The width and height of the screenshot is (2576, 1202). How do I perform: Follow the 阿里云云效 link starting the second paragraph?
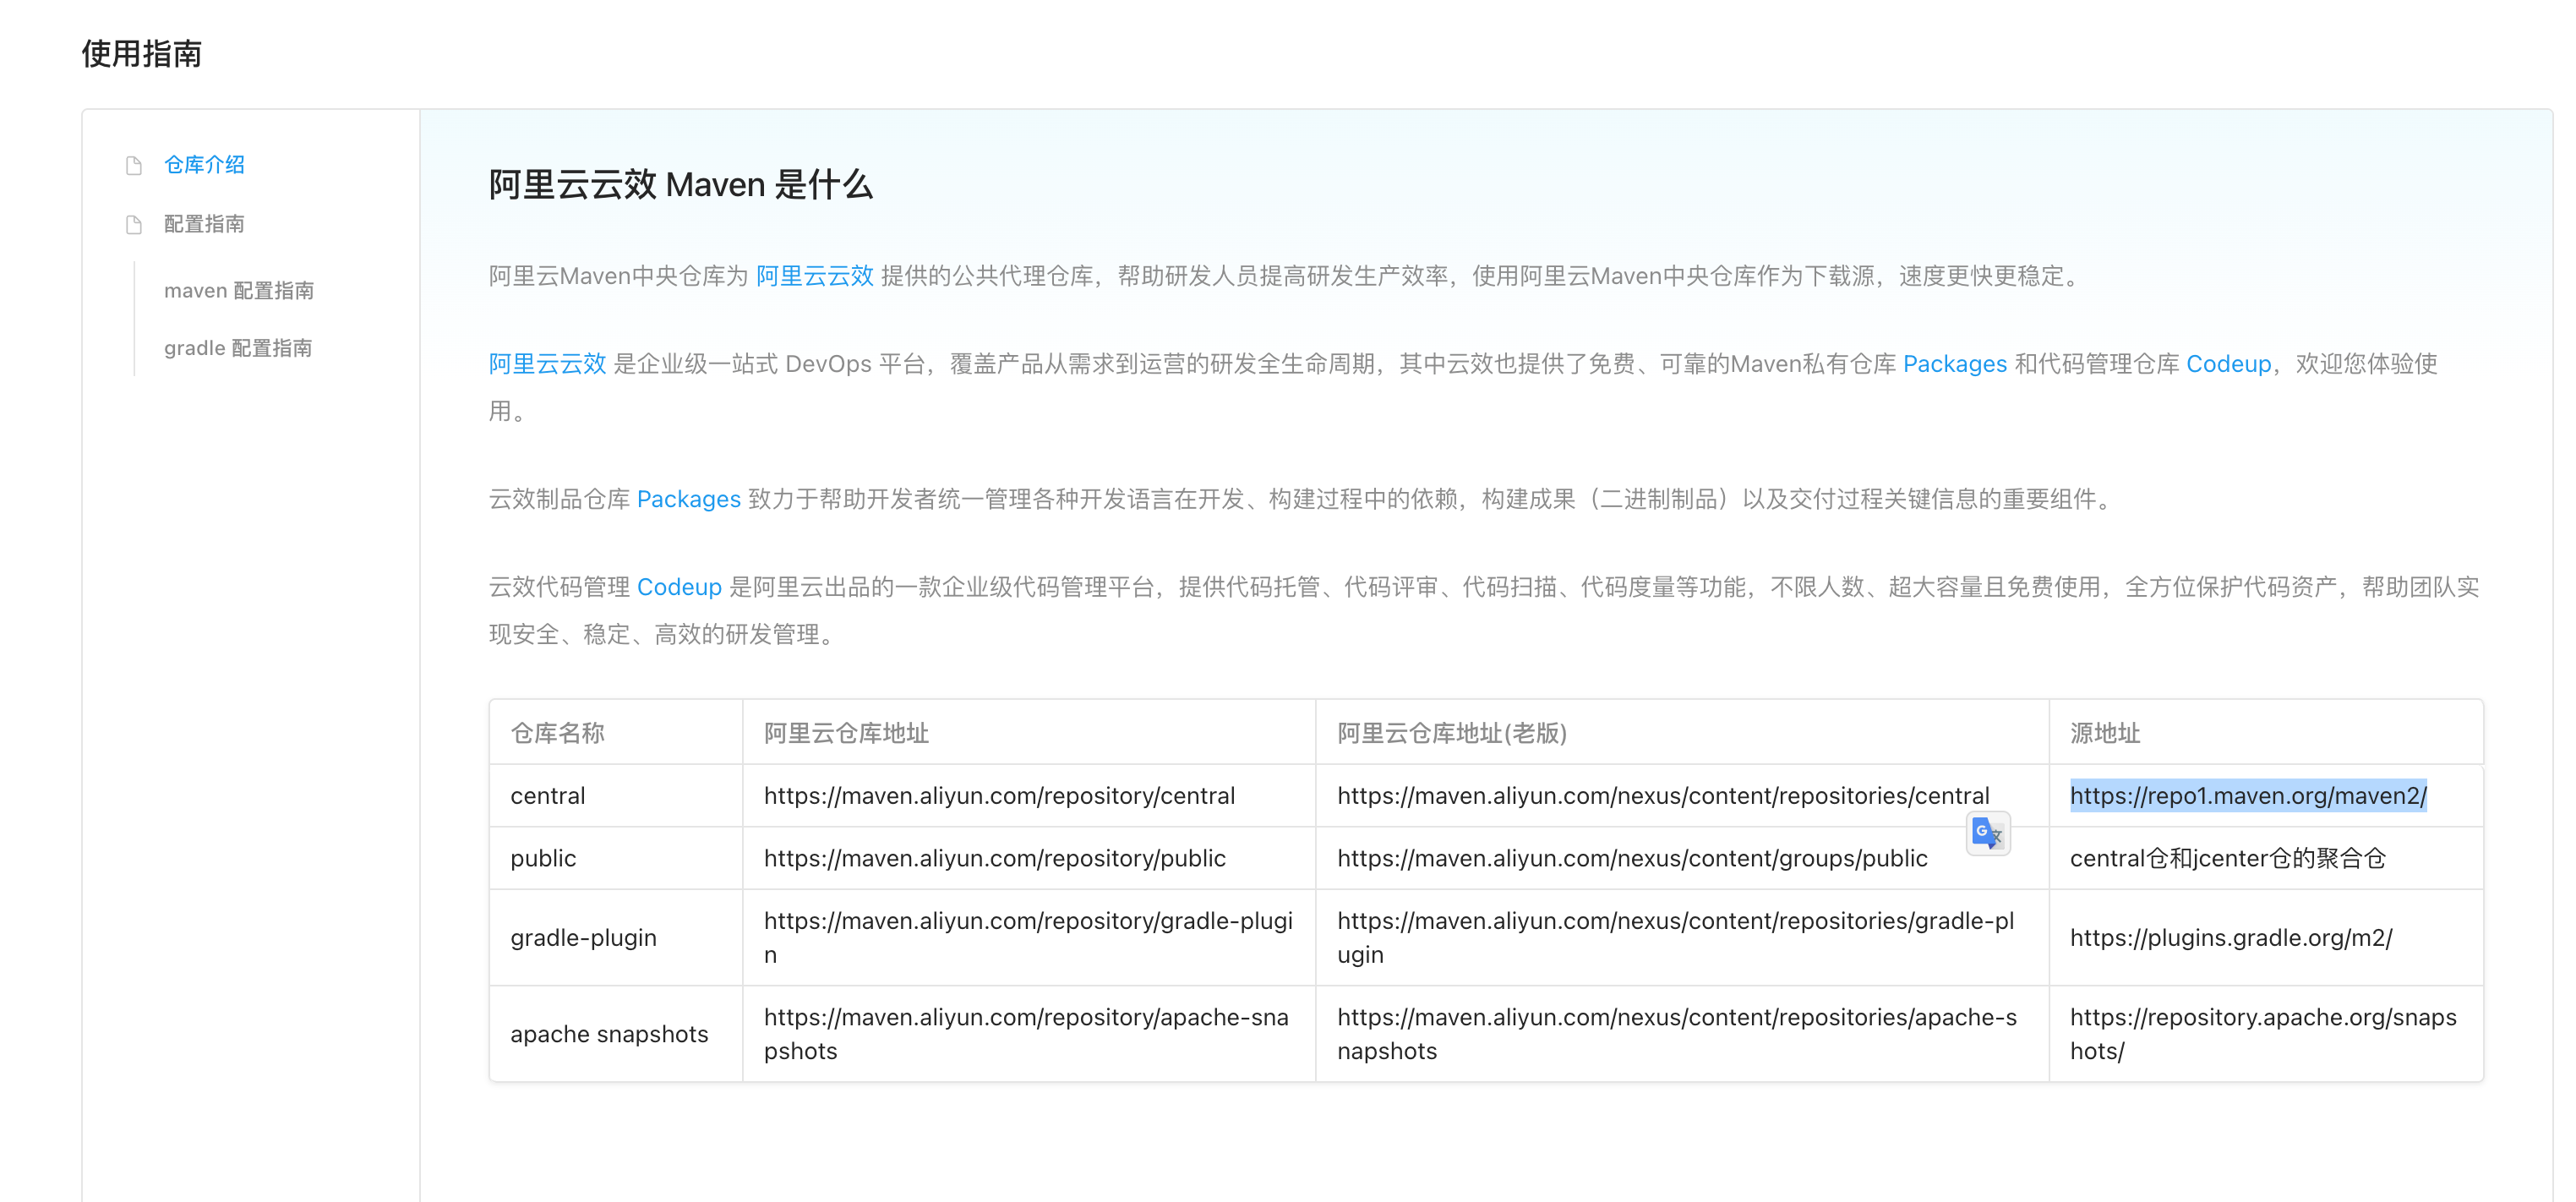(547, 364)
